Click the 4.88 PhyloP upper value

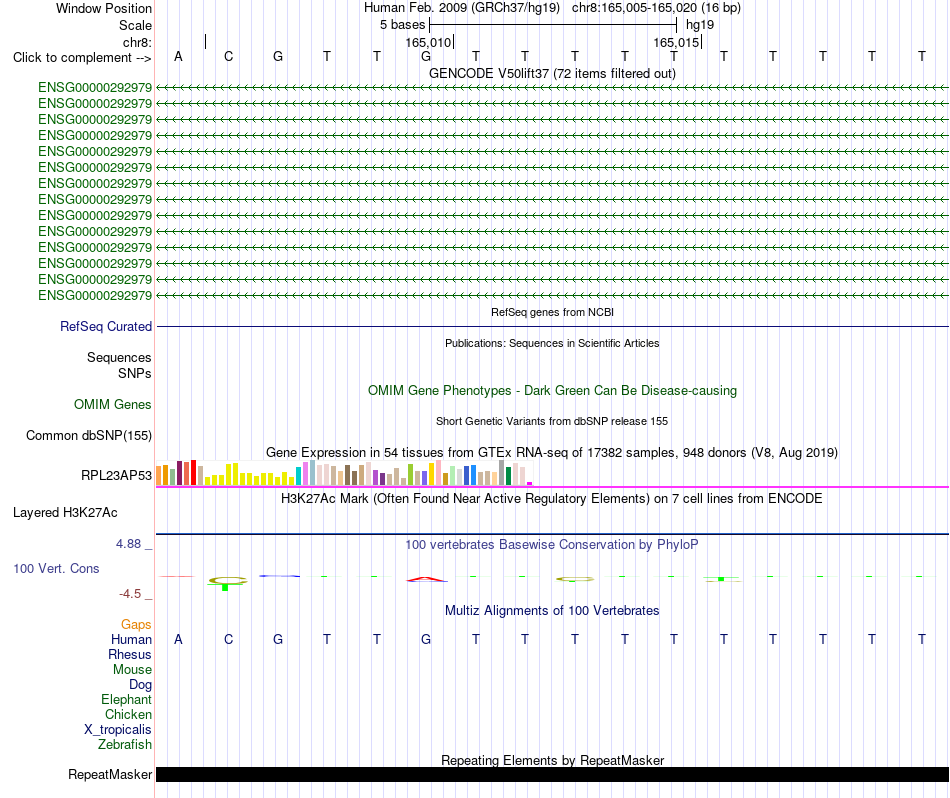coord(128,544)
